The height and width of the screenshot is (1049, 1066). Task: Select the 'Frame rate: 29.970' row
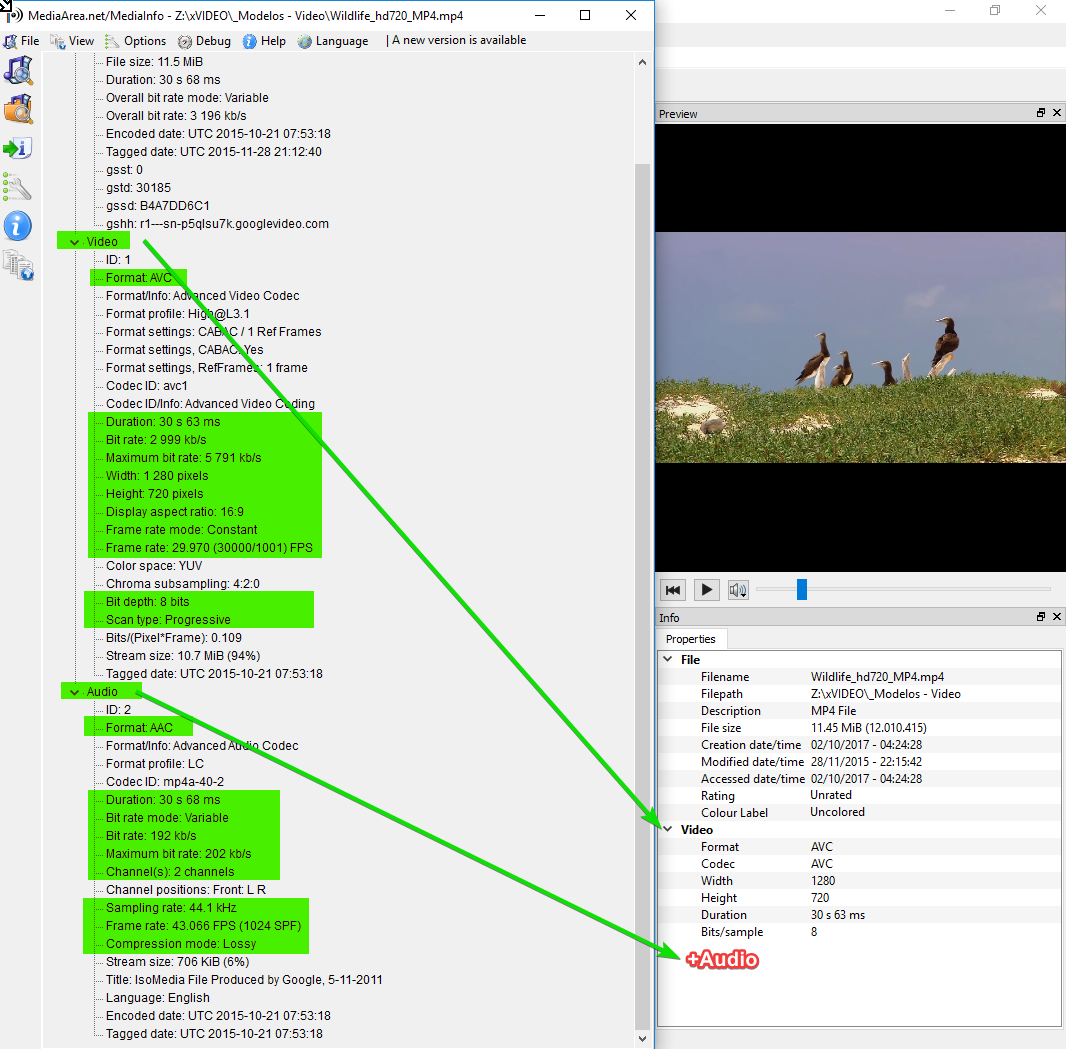[x=209, y=548]
